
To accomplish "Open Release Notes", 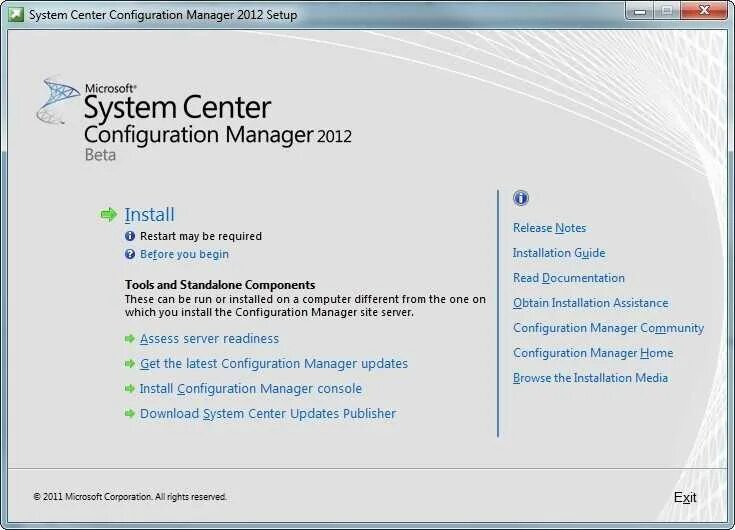I will [x=549, y=228].
